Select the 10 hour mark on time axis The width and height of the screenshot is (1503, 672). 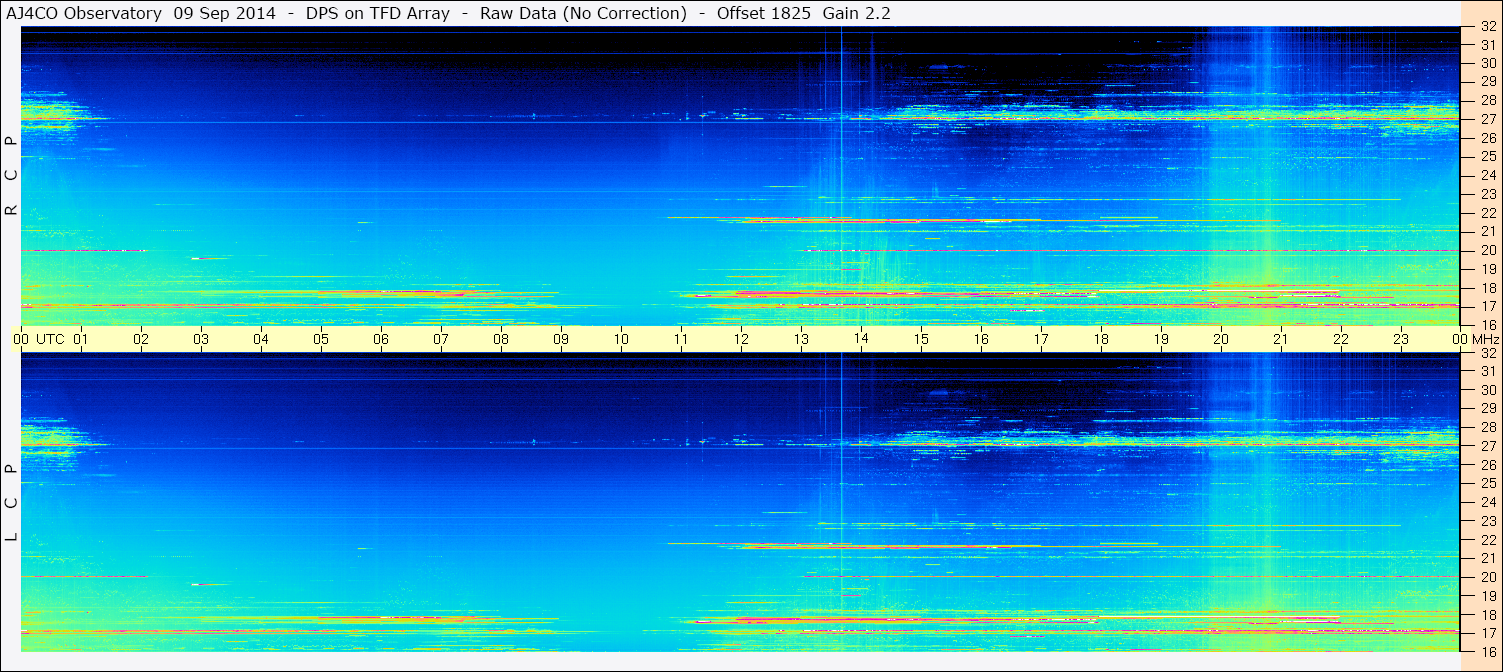pyautogui.click(x=621, y=339)
